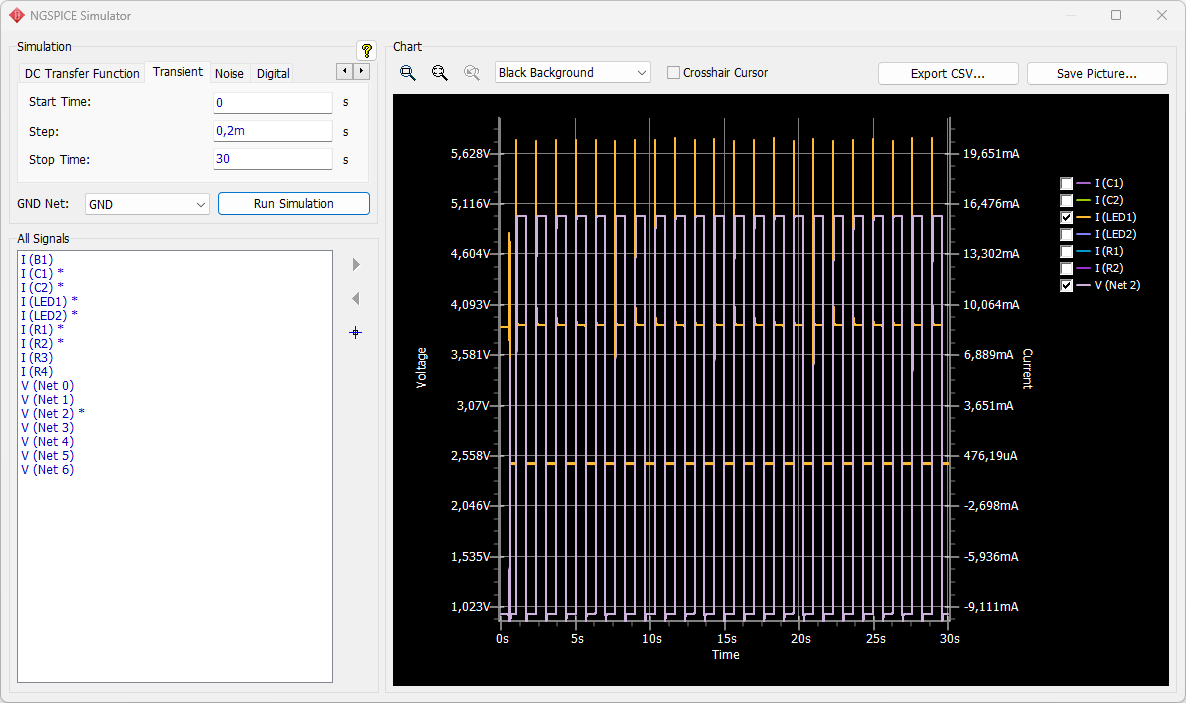Select V (Net 4) signal
Image resolution: width=1186 pixels, height=703 pixels.
click(47, 441)
